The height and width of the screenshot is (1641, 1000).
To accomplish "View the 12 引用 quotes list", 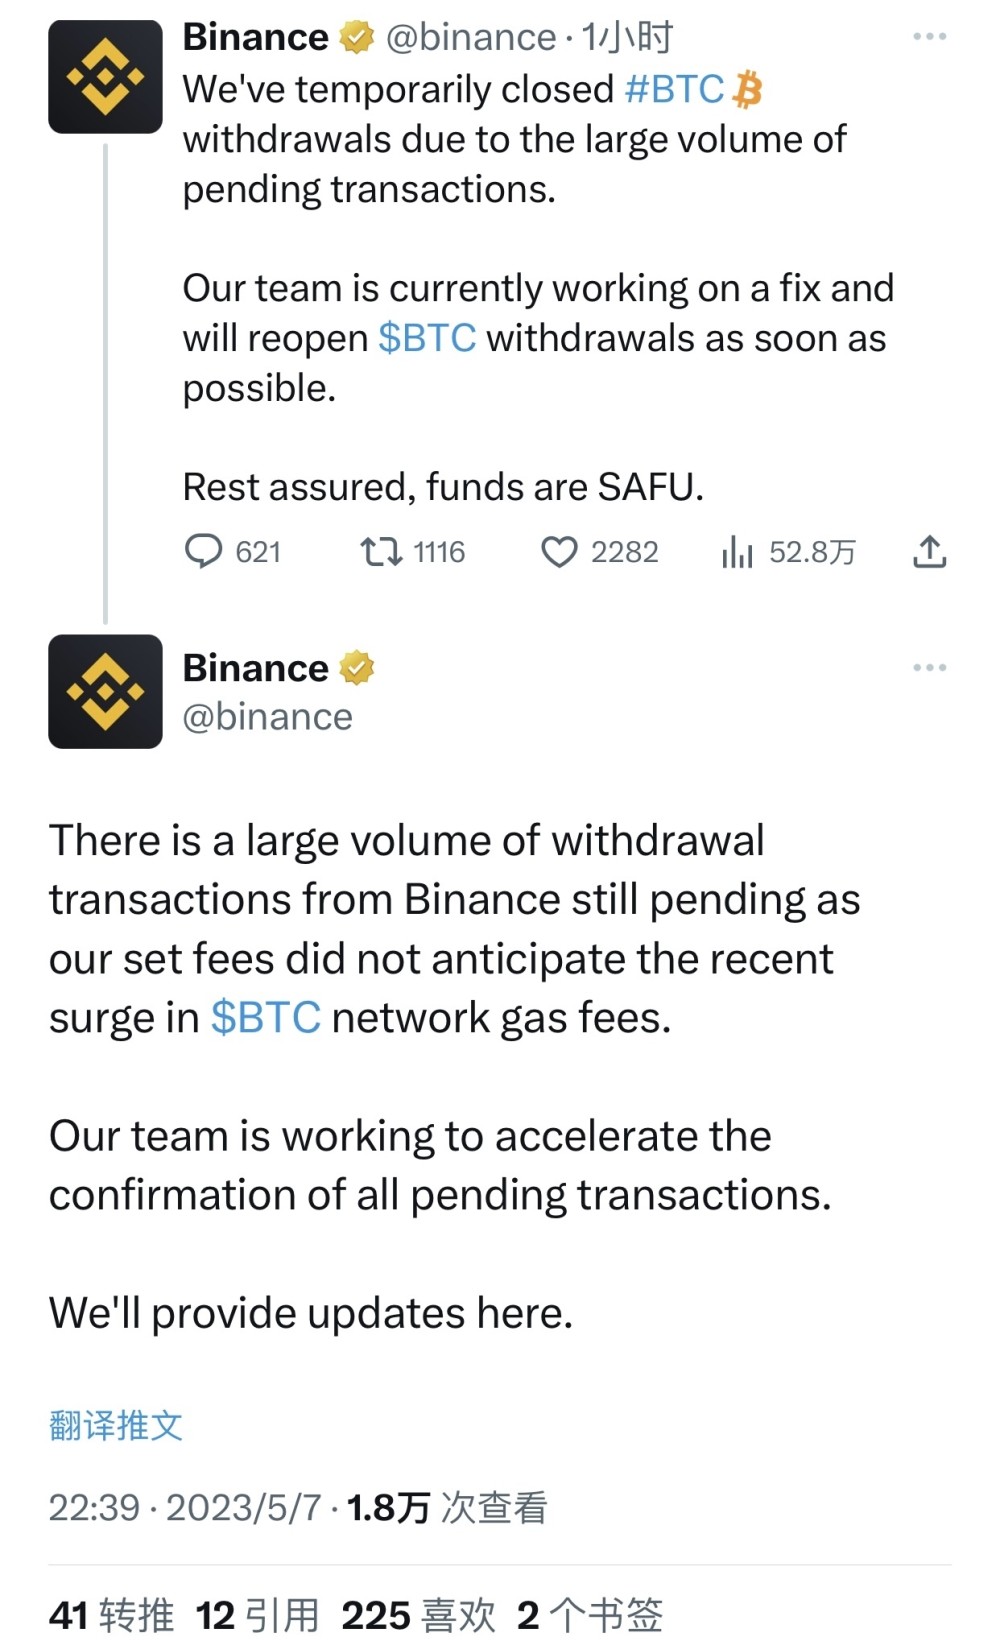I will 257,1615.
